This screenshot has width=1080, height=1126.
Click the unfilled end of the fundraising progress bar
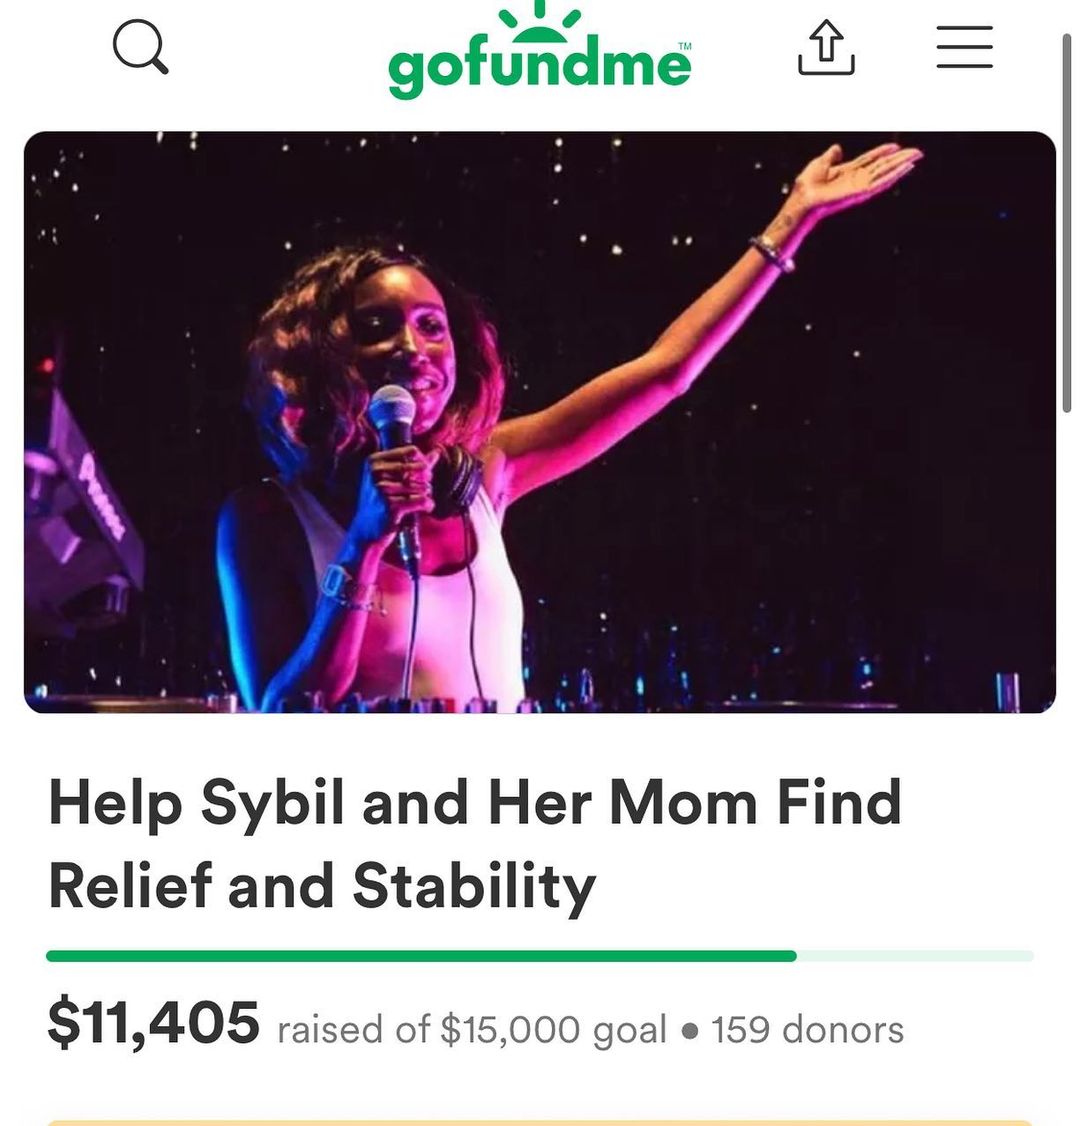click(x=915, y=956)
